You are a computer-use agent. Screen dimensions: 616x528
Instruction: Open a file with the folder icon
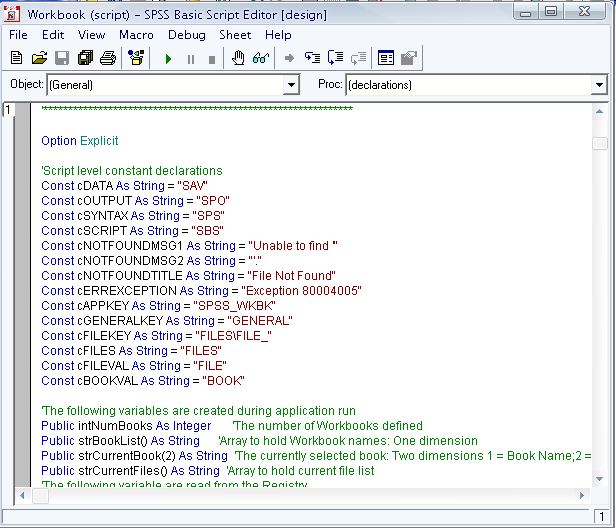coord(39,58)
